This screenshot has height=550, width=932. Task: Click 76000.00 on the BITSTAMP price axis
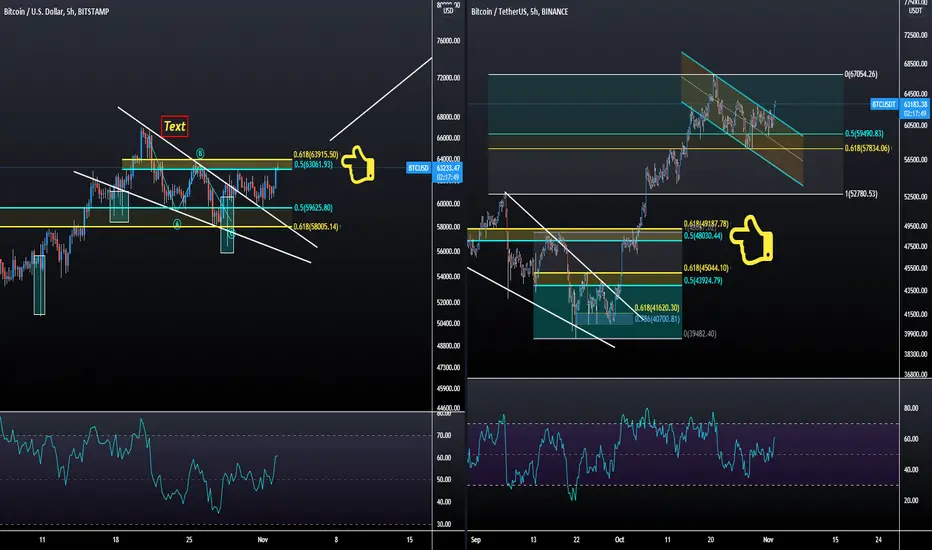(449, 41)
